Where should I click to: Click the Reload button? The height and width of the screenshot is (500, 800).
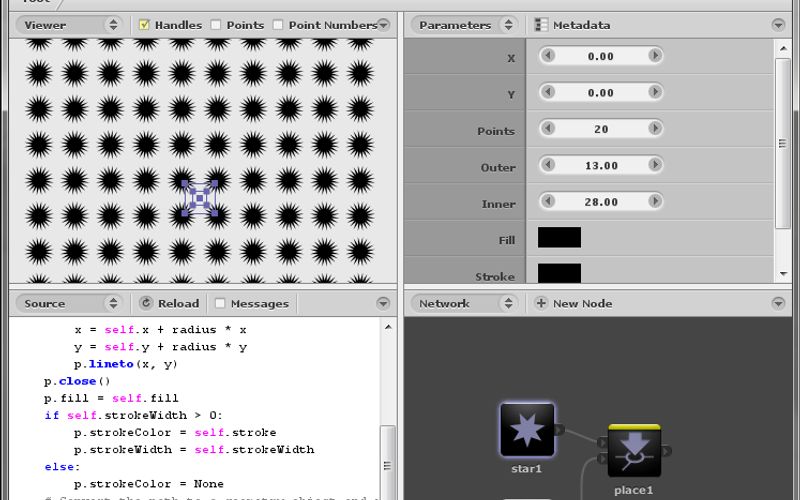pos(169,303)
